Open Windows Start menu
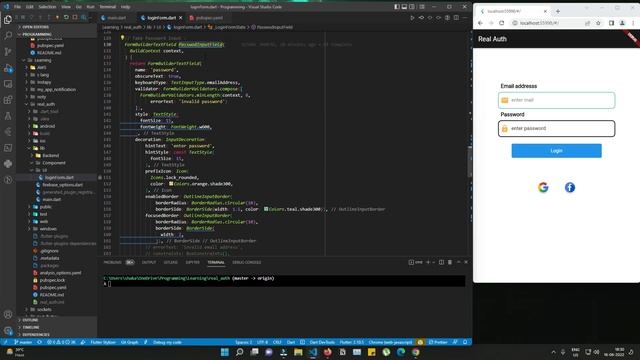 224,352
